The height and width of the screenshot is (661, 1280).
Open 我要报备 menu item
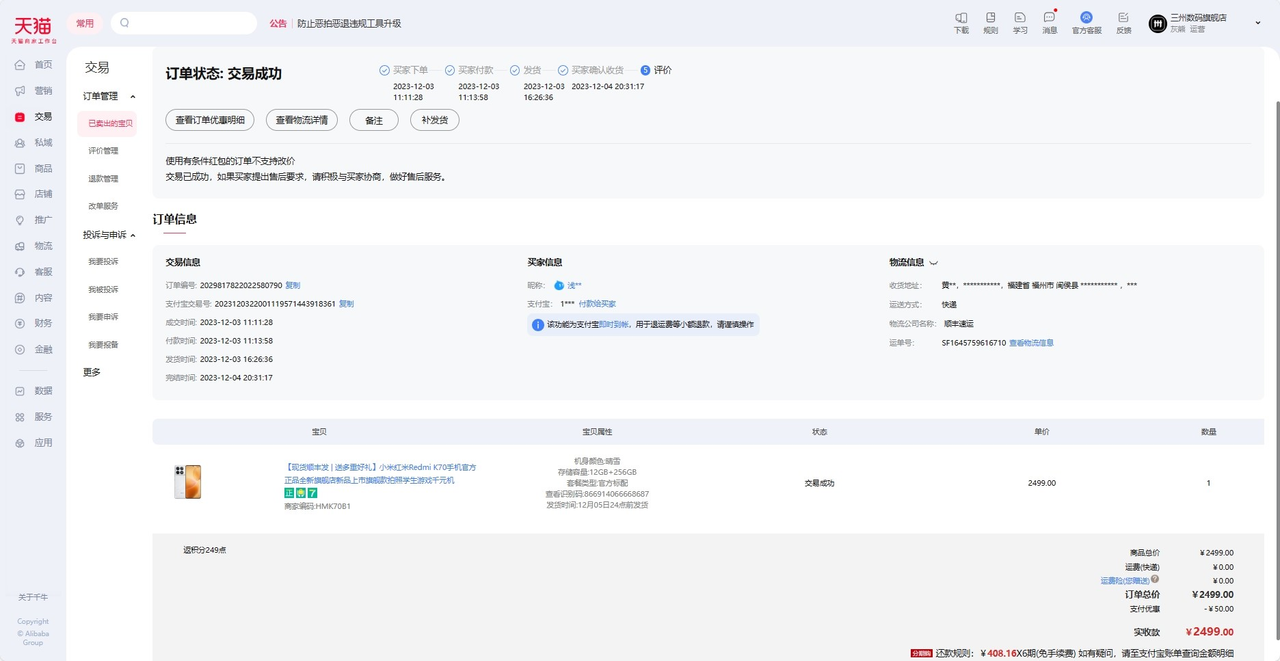tap(103, 345)
